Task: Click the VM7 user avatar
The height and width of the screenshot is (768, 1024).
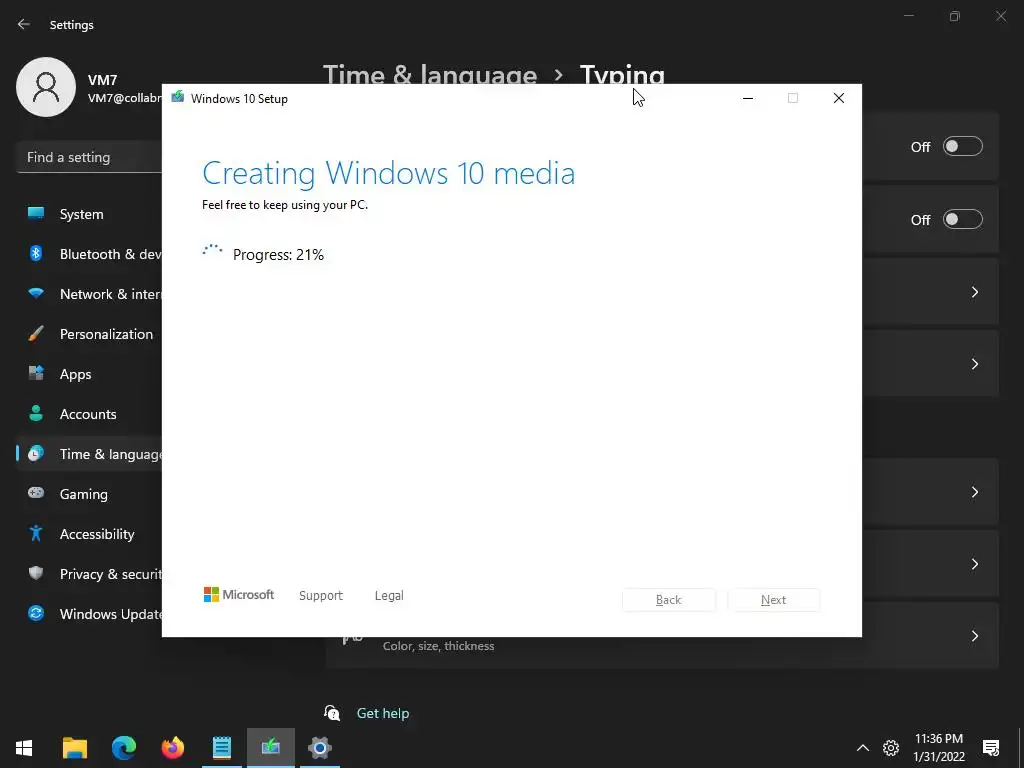Action: pyautogui.click(x=46, y=87)
